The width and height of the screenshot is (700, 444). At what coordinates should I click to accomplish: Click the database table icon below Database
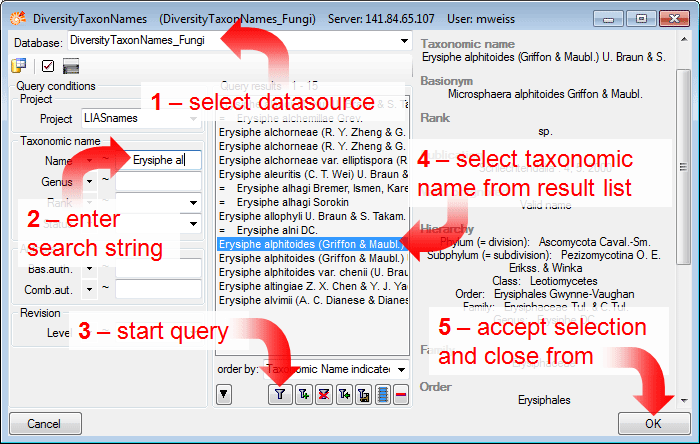click(20, 66)
